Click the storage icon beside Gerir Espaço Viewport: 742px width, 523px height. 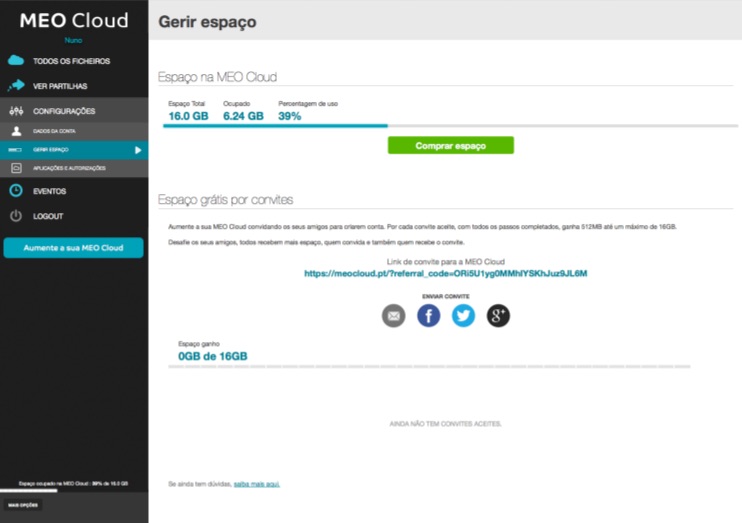pos(15,150)
